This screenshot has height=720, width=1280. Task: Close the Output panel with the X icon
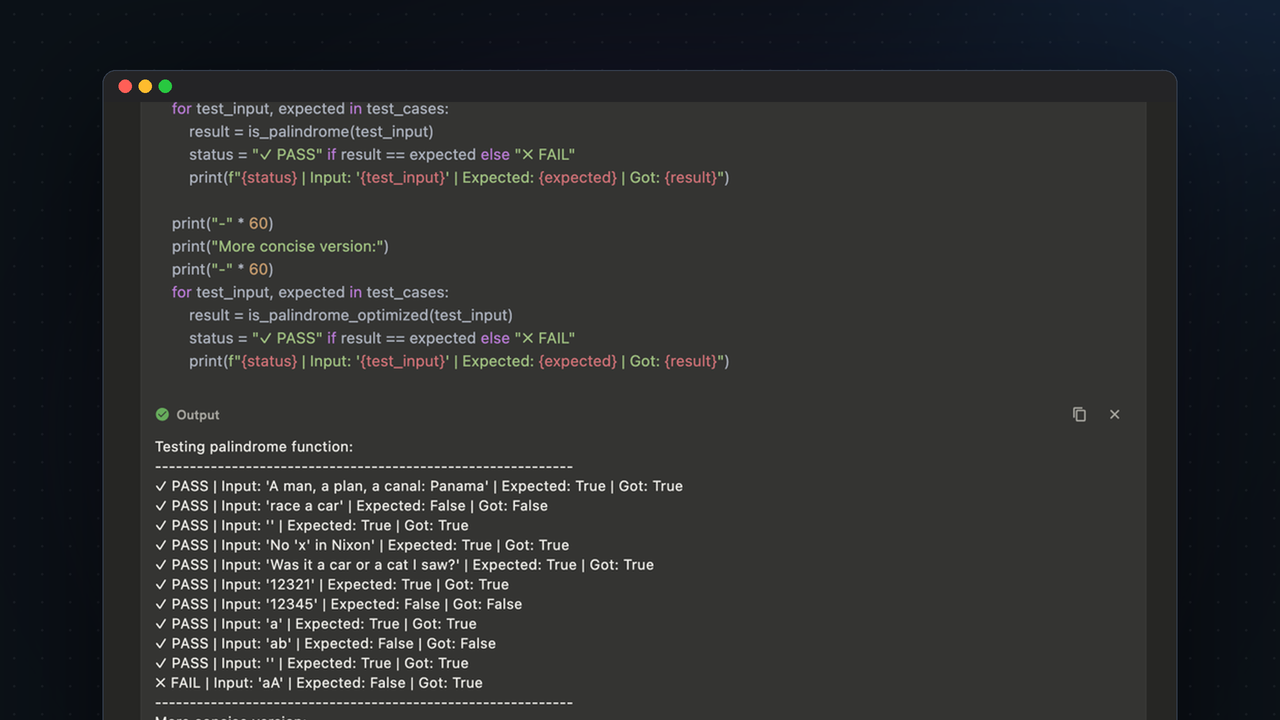tap(1114, 414)
